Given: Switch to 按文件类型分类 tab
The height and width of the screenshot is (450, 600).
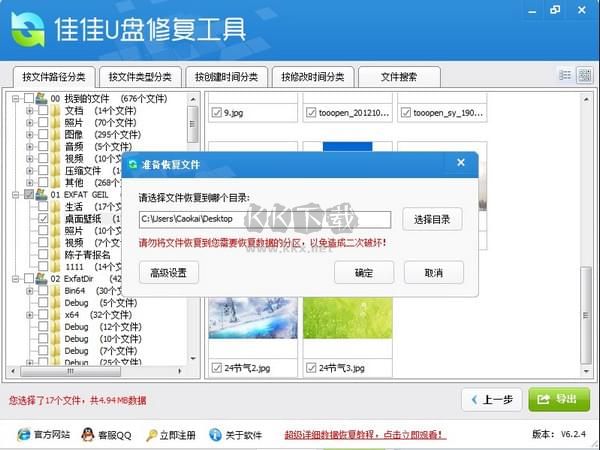Looking at the screenshot, I should 140,77.
